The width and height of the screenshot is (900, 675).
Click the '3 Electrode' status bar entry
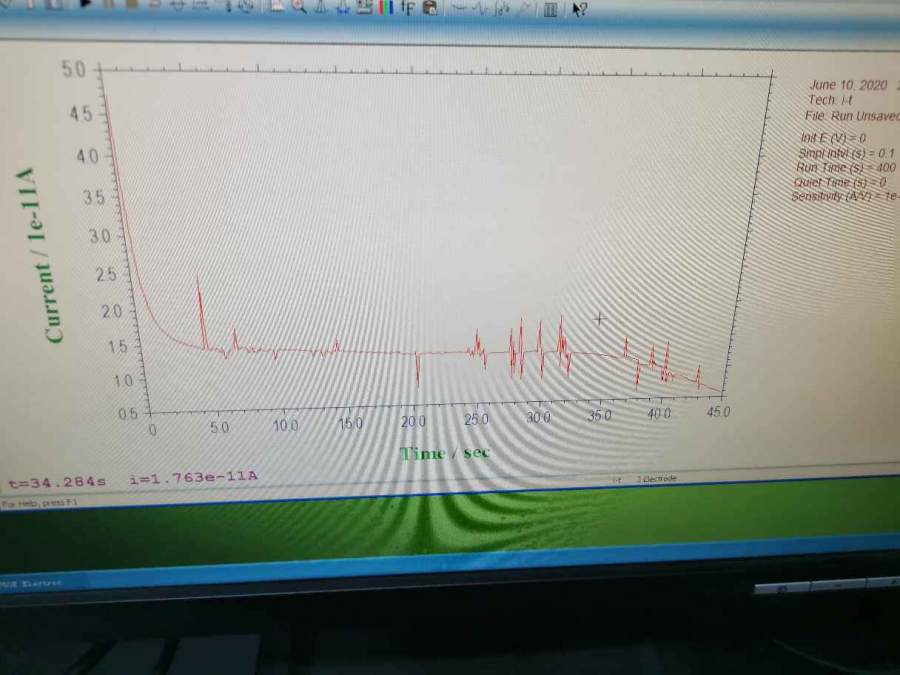pos(657,478)
